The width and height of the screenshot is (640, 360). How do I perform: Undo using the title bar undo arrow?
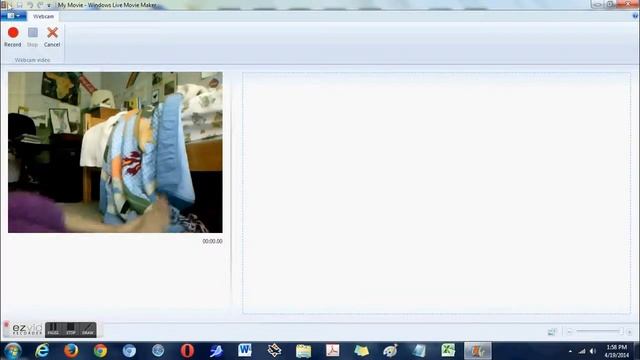point(30,5)
